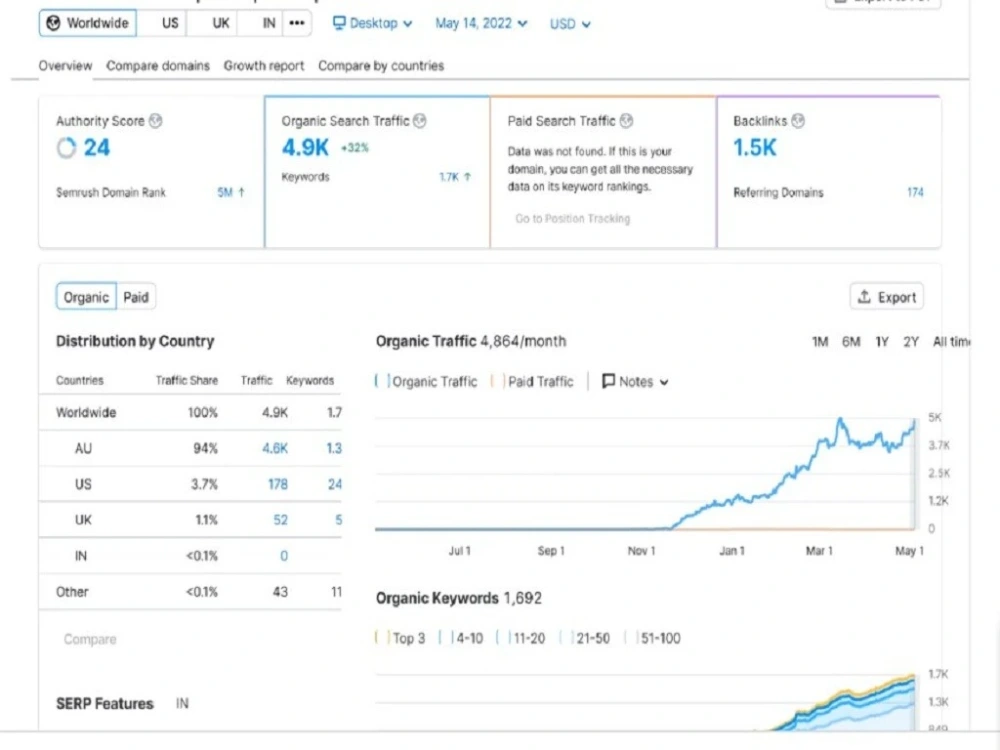
Task: Click info icon next to Organic Search Traffic
Action: tap(420, 121)
